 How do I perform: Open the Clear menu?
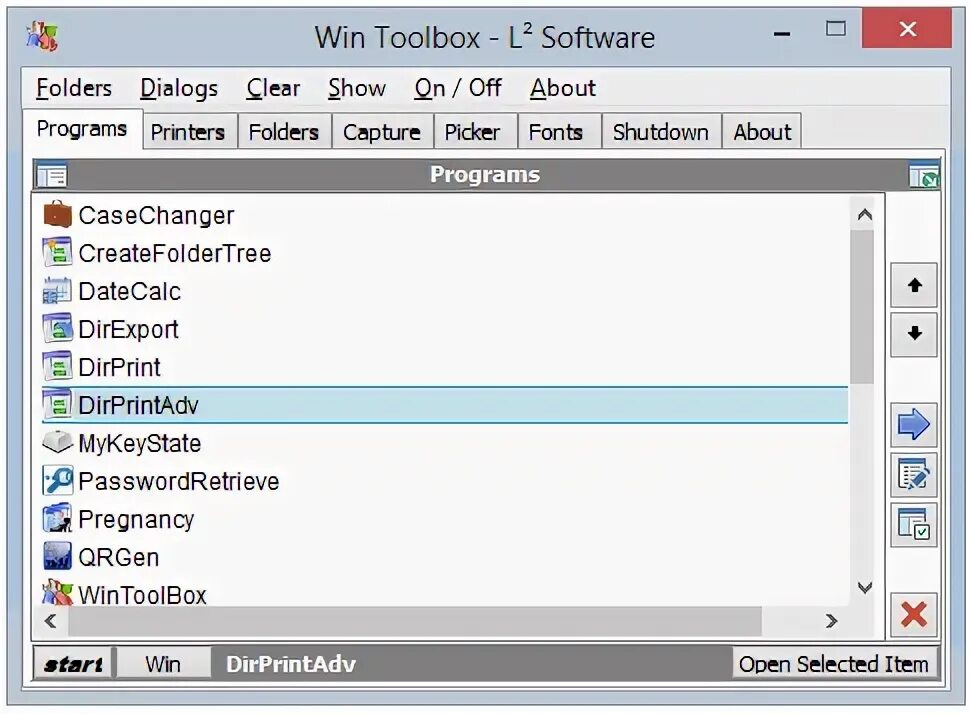[x=273, y=88]
